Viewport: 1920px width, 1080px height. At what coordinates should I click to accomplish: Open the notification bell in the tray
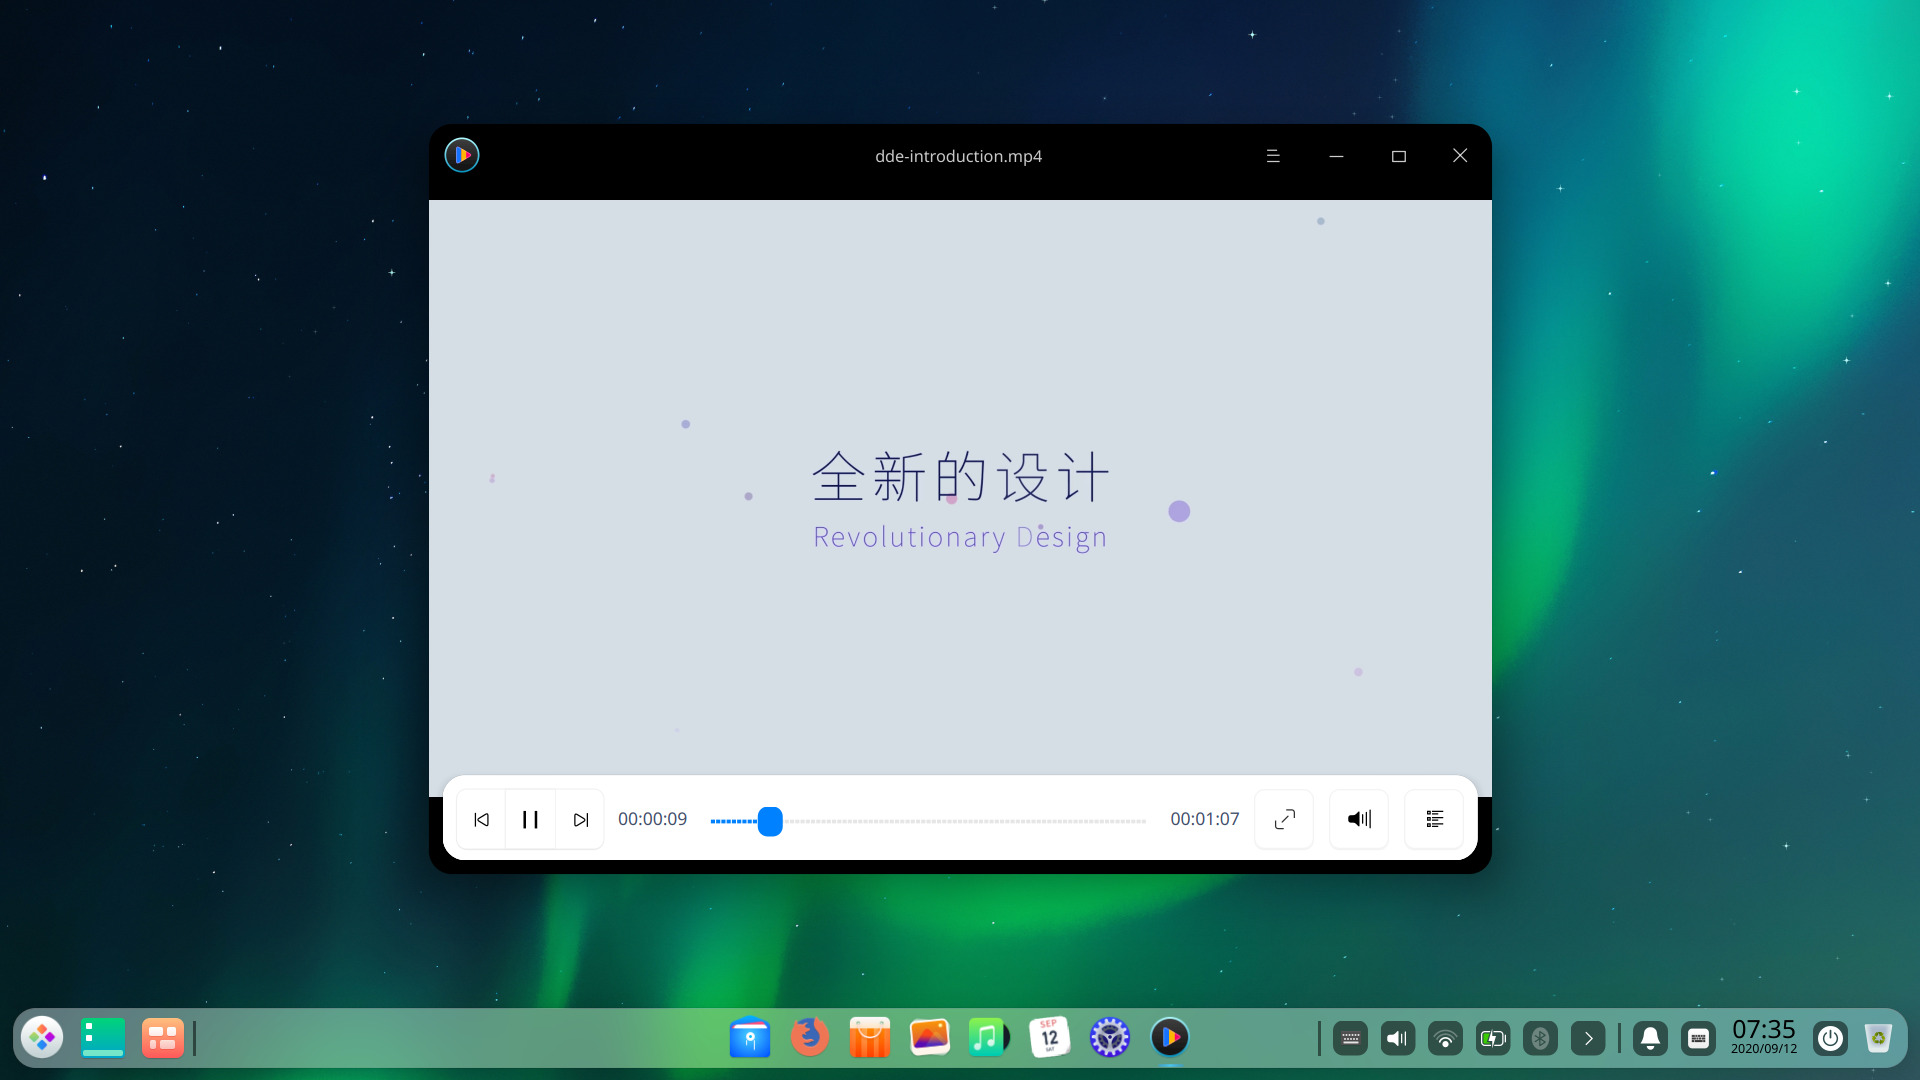1650,1038
